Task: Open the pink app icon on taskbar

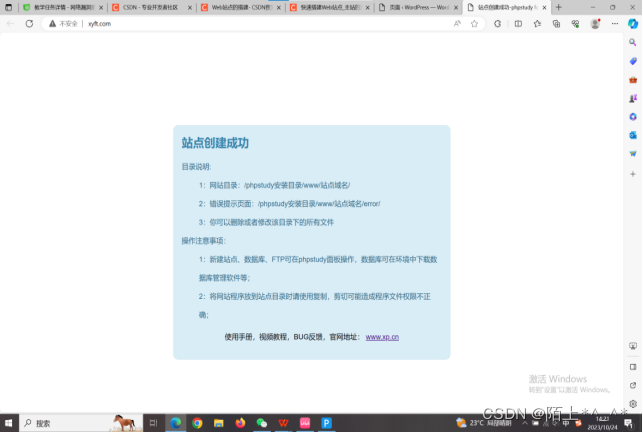Action: click(305, 423)
